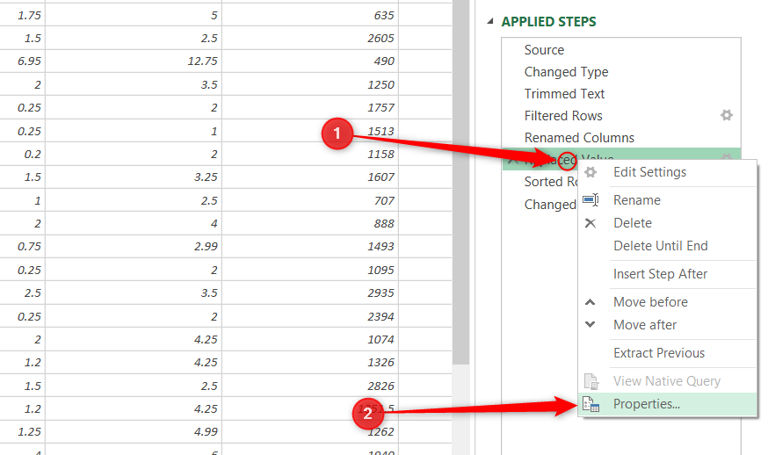
Task: Select the Filtered Rows step
Action: click(563, 116)
